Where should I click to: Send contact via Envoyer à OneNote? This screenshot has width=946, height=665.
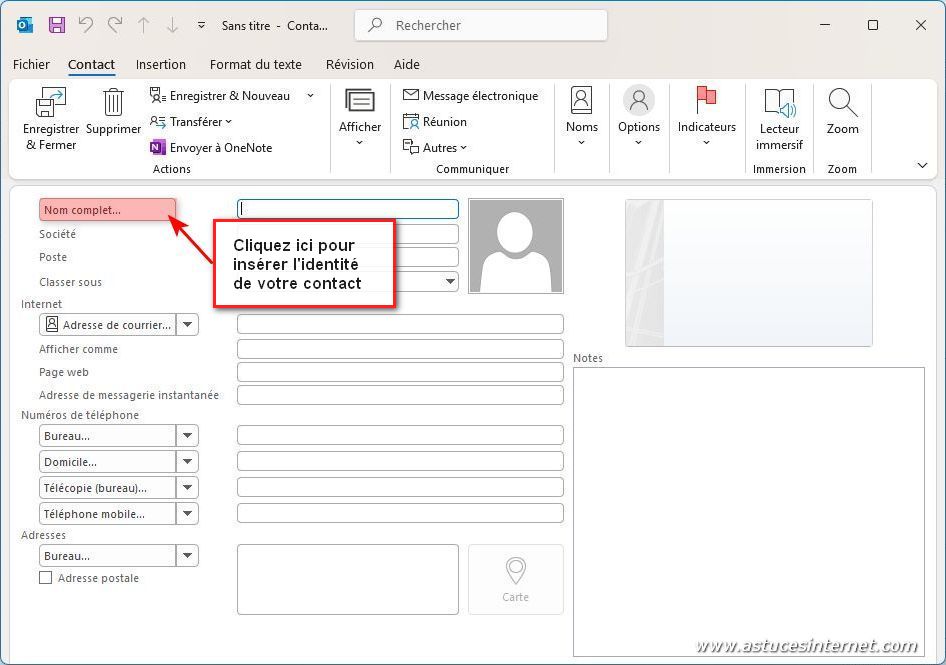point(211,148)
